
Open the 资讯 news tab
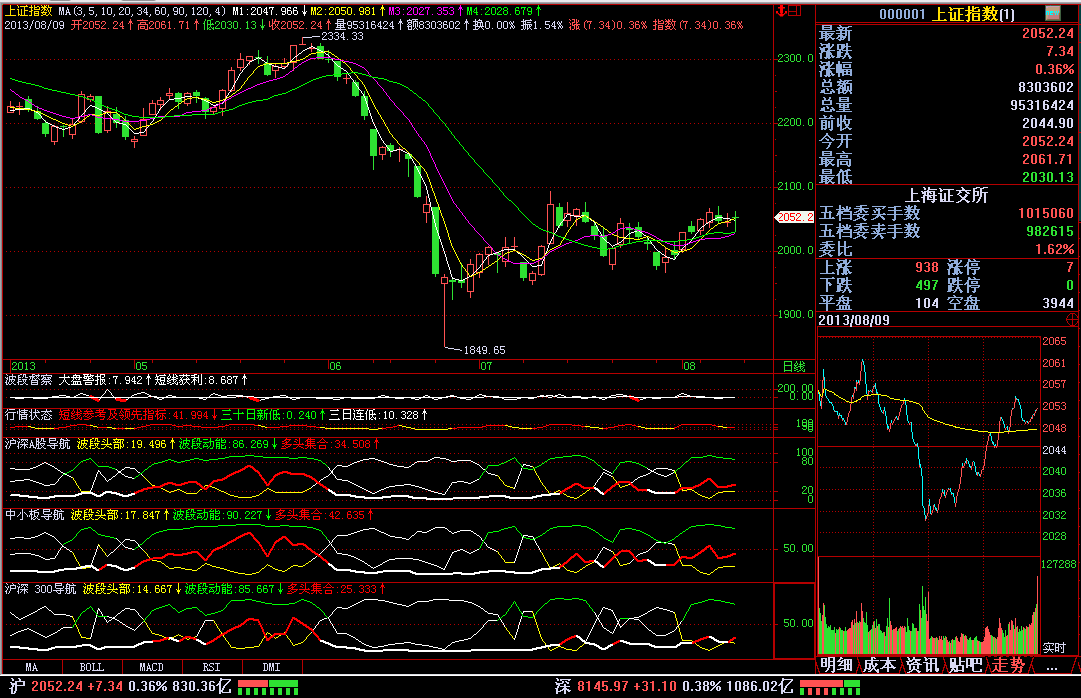(x=923, y=665)
